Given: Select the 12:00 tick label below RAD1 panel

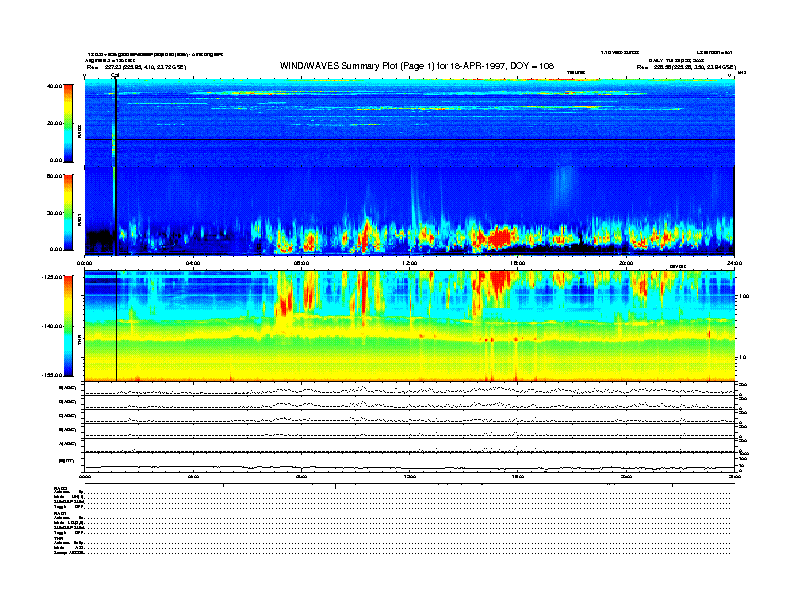Looking at the screenshot, I should 409,263.
